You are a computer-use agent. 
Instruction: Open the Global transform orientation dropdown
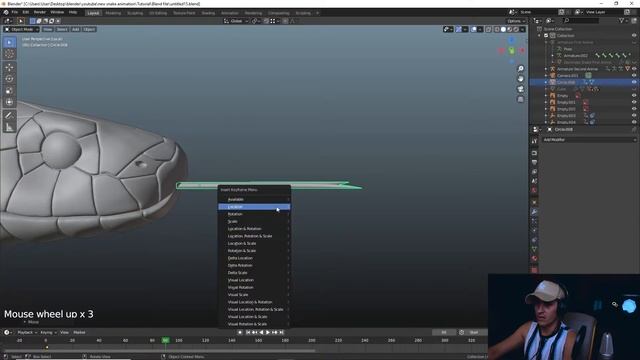[236, 21]
